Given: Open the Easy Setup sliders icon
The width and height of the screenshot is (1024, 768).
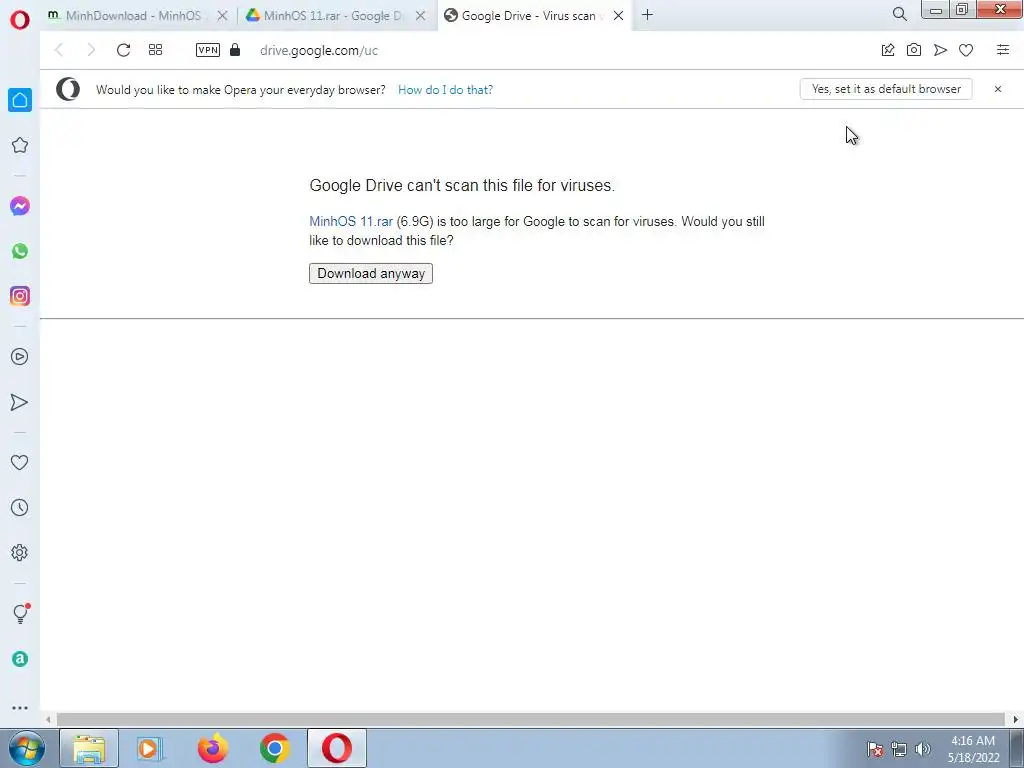Looking at the screenshot, I should point(1003,50).
